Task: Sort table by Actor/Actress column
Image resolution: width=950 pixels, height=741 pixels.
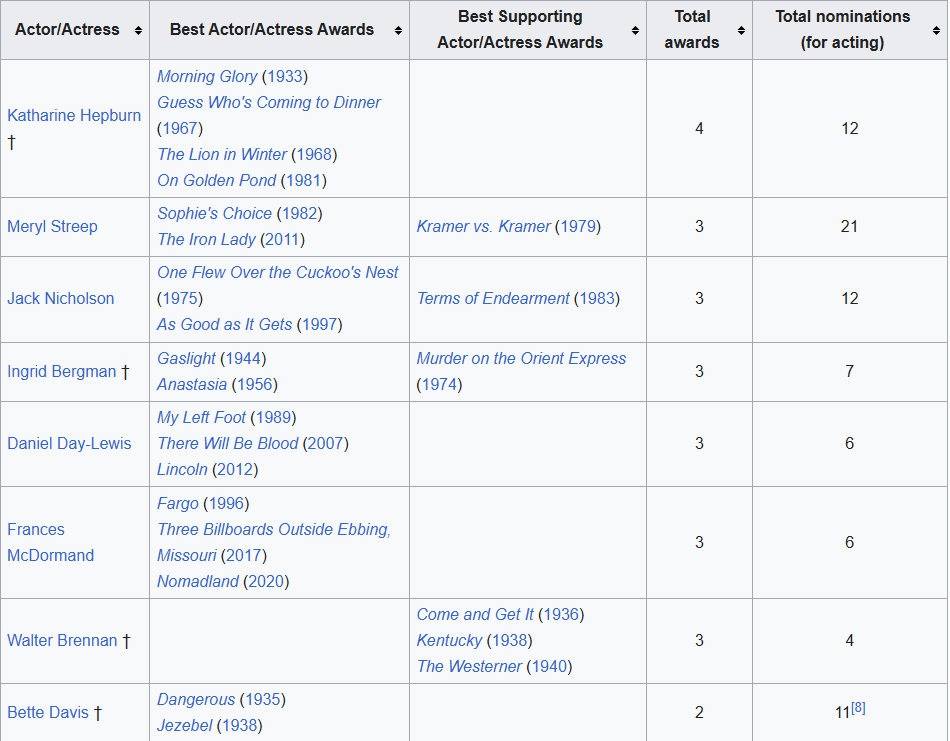Action: click(138, 30)
